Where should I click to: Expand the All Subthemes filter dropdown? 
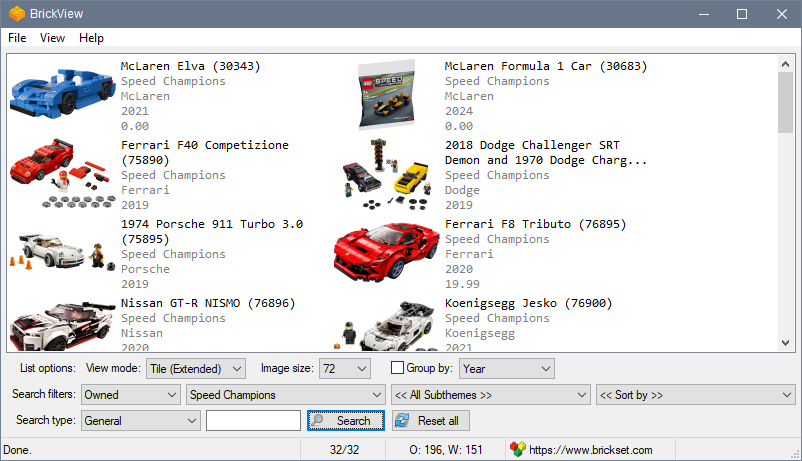point(490,395)
